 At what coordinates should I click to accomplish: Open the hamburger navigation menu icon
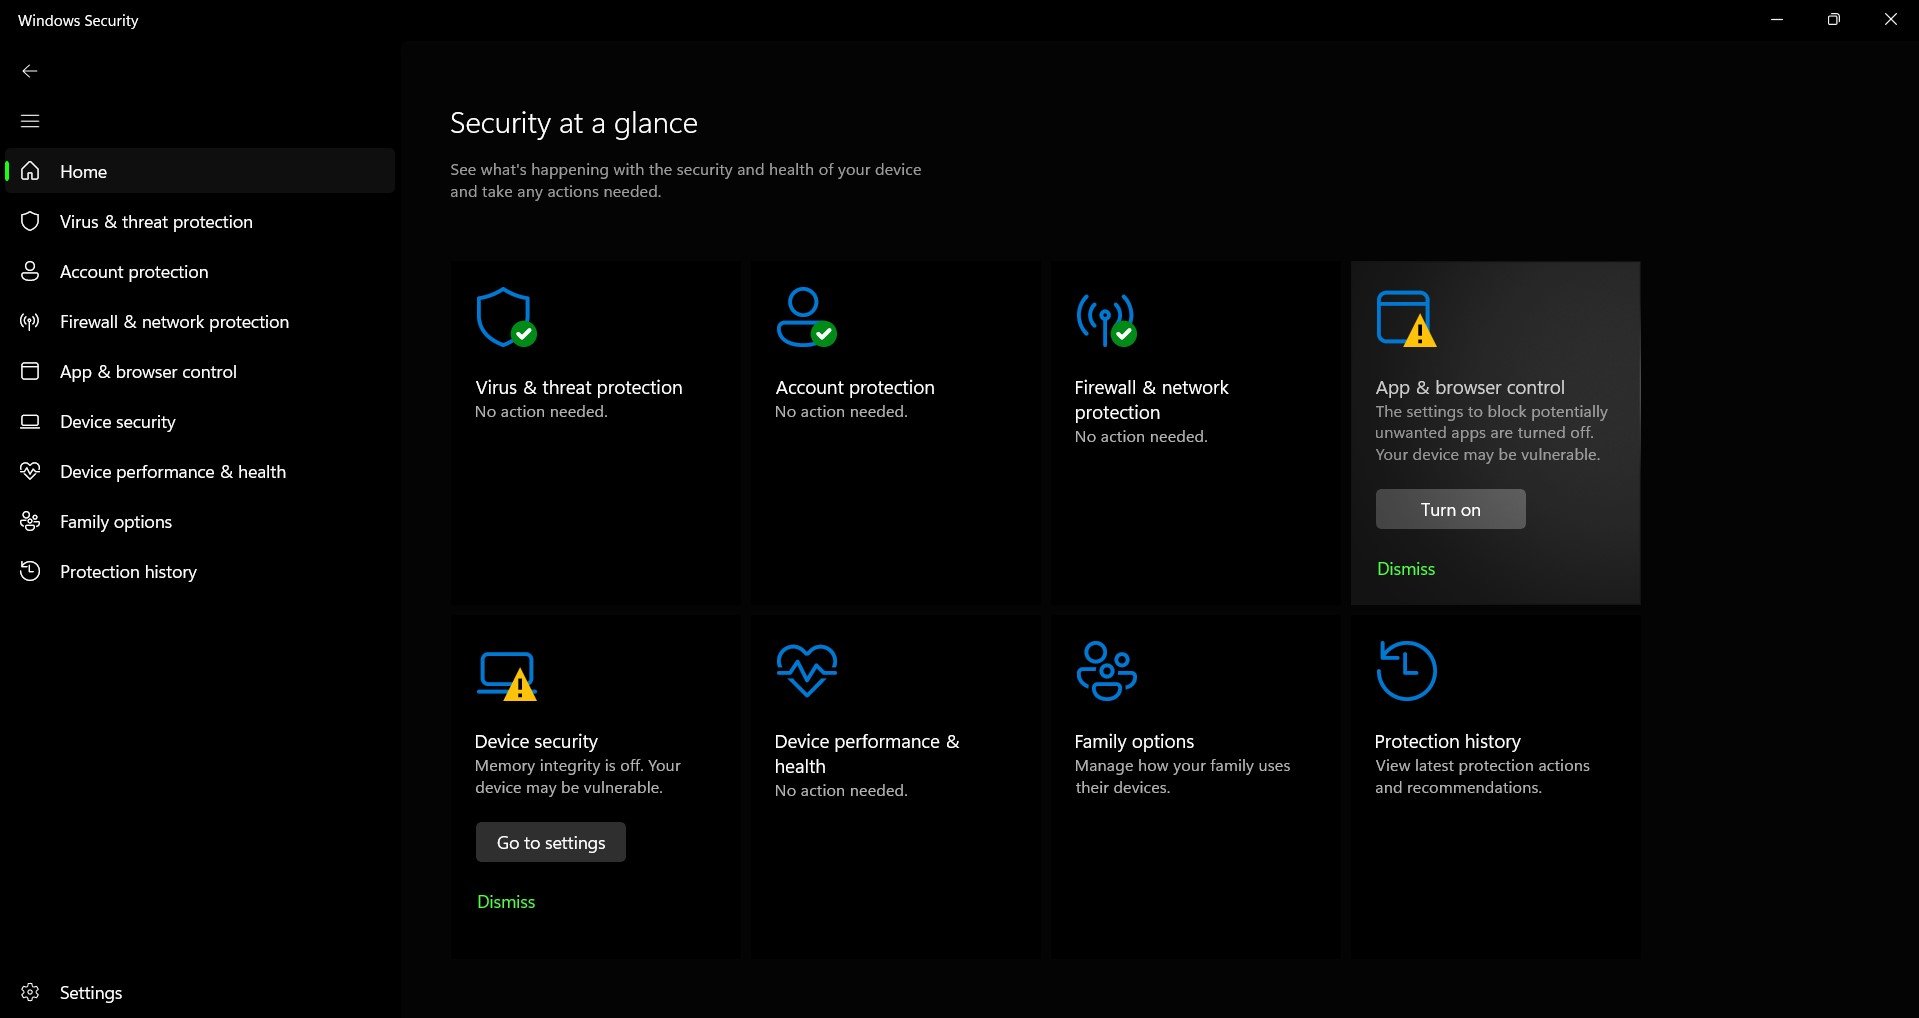pyautogui.click(x=30, y=121)
